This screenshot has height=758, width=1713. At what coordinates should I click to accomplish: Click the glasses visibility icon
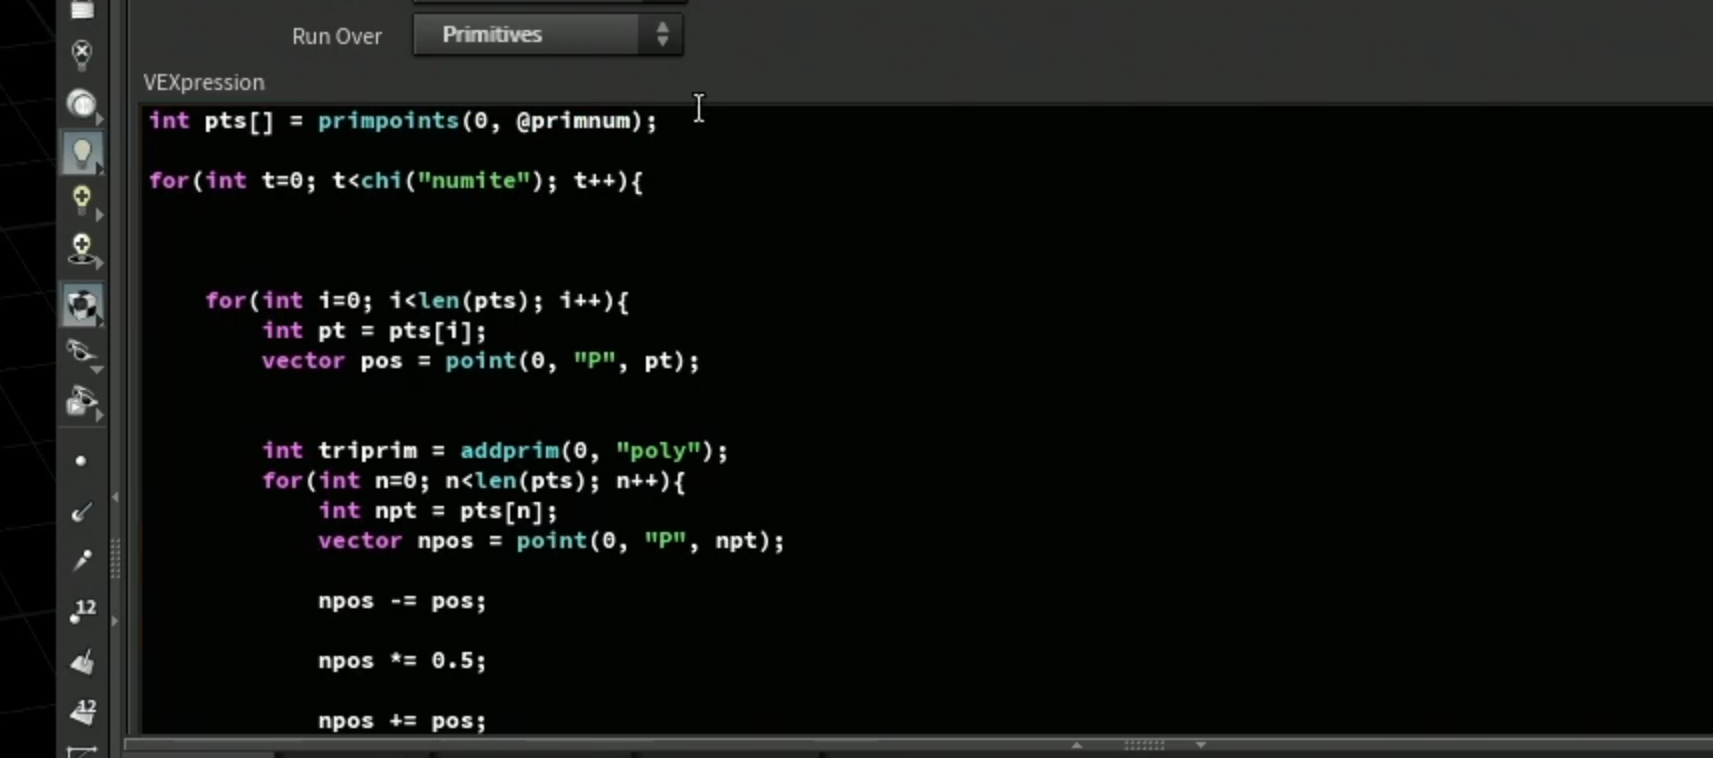[x=82, y=353]
